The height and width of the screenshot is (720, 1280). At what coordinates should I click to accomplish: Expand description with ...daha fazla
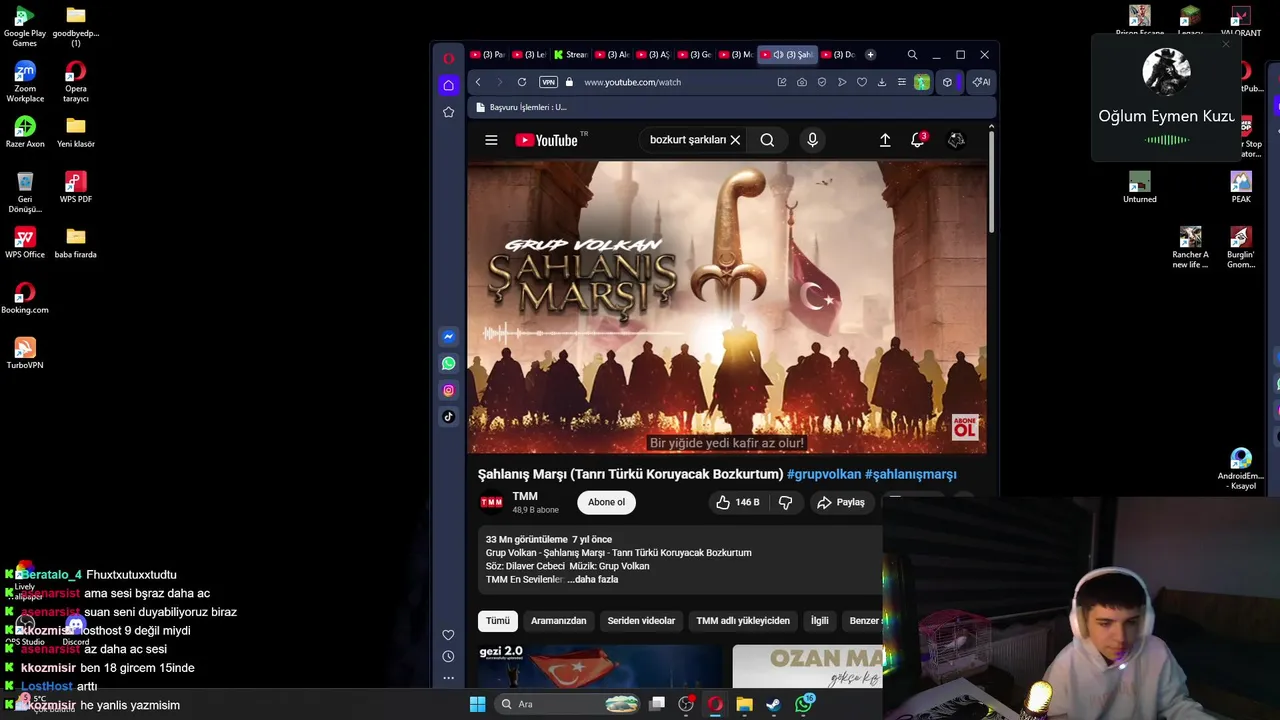point(593,579)
